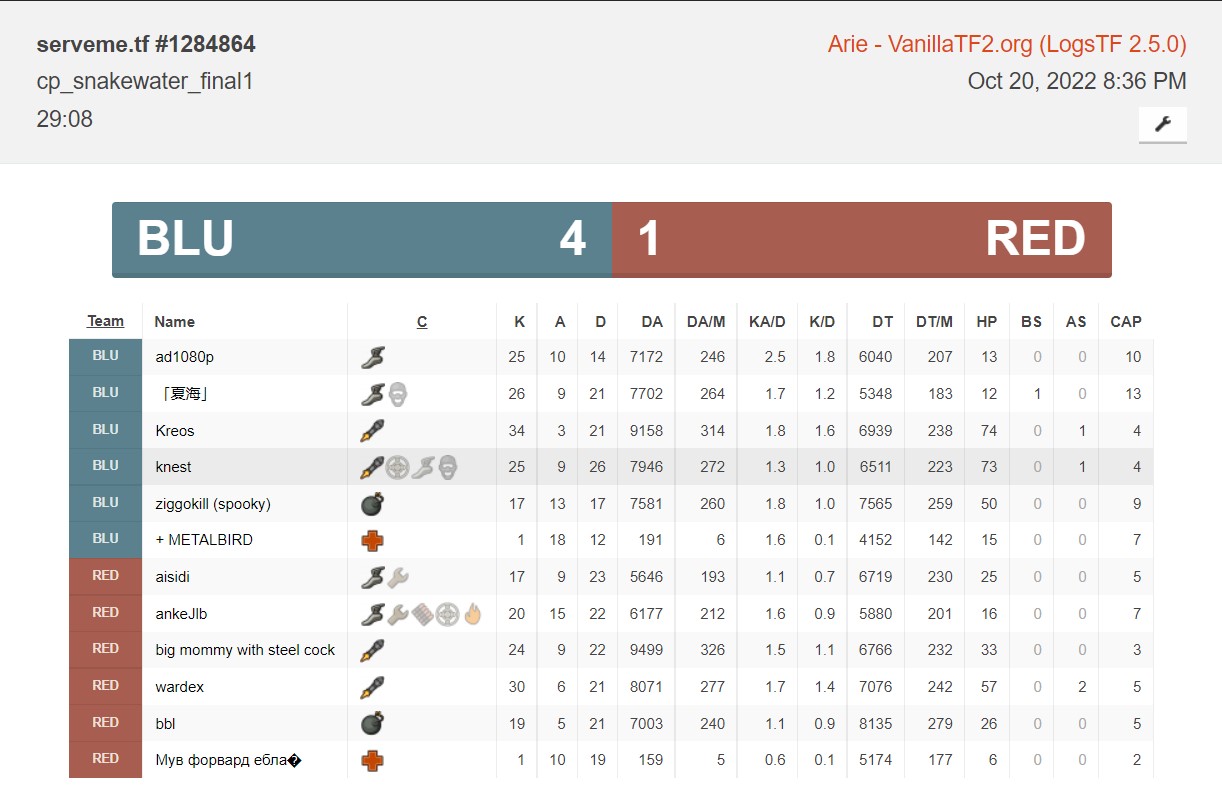Click bbl's Demoman bomb icon

tap(372, 723)
